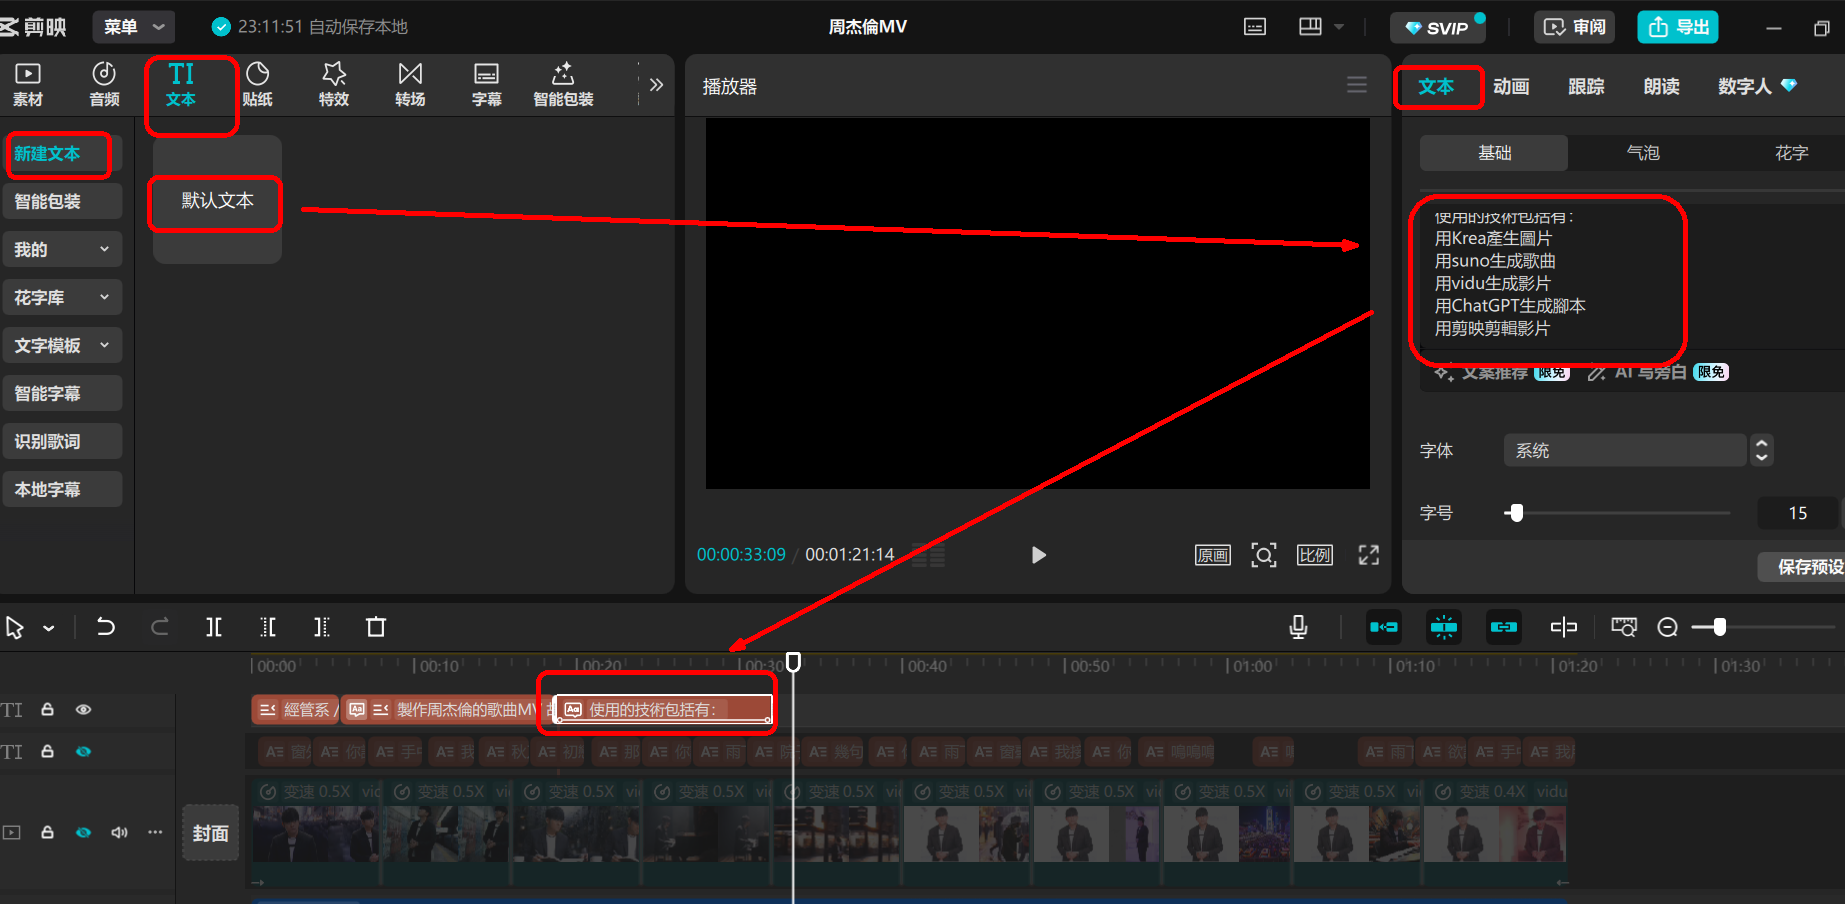Open the 字幕 subtitles panel
This screenshot has height=904, width=1845.
(487, 85)
